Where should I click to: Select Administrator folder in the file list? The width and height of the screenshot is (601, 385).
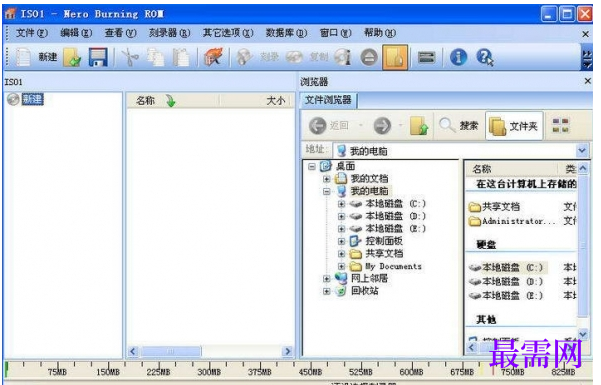[512, 221]
